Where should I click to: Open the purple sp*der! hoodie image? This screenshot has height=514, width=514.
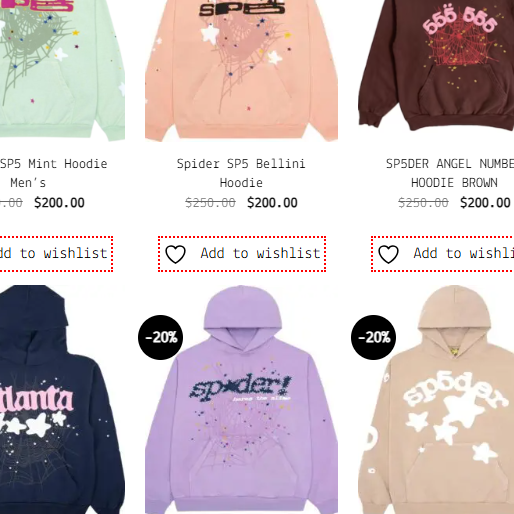(241, 399)
